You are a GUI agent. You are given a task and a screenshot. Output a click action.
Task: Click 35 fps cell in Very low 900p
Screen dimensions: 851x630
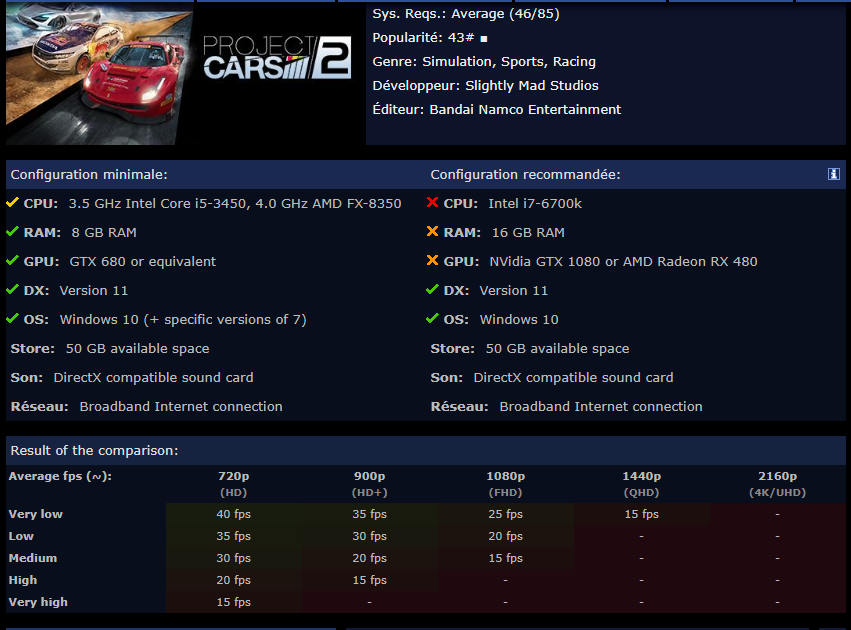[370, 514]
